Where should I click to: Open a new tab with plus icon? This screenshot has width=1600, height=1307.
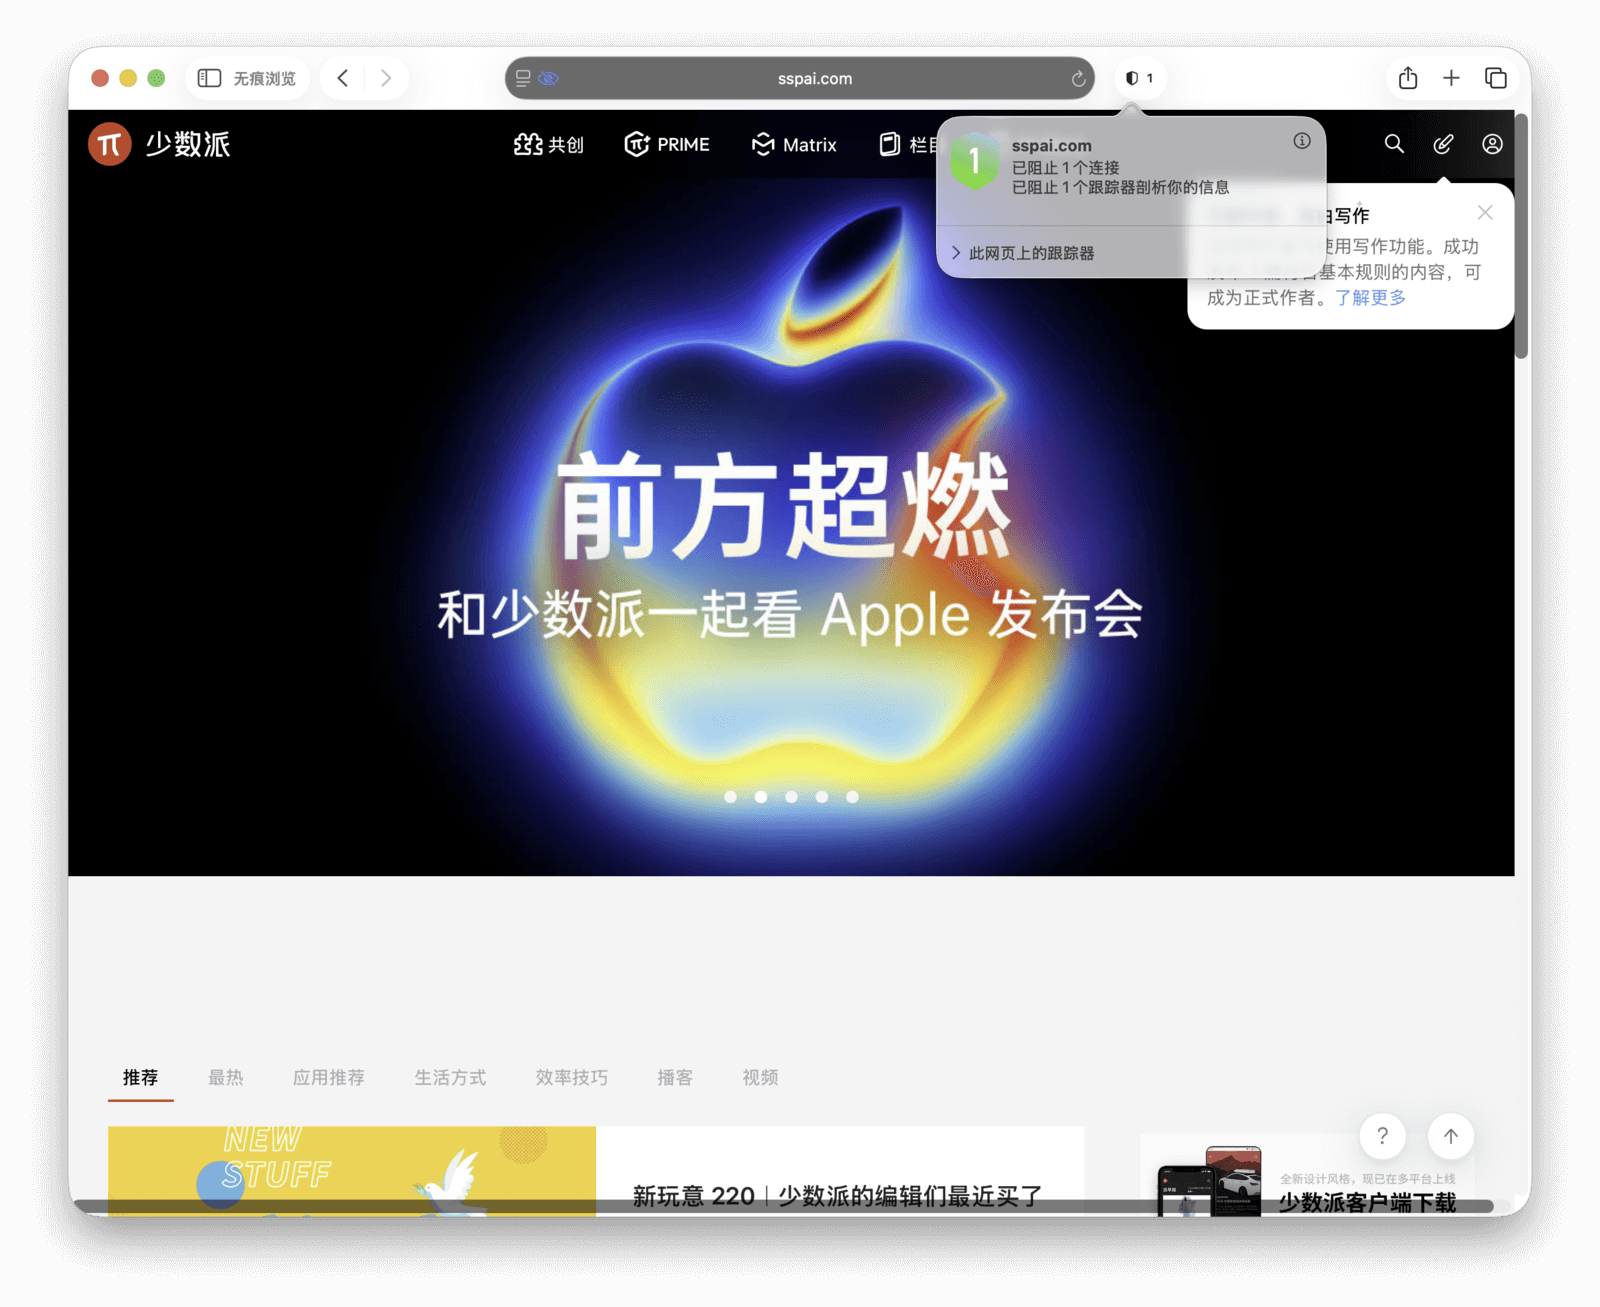point(1451,78)
